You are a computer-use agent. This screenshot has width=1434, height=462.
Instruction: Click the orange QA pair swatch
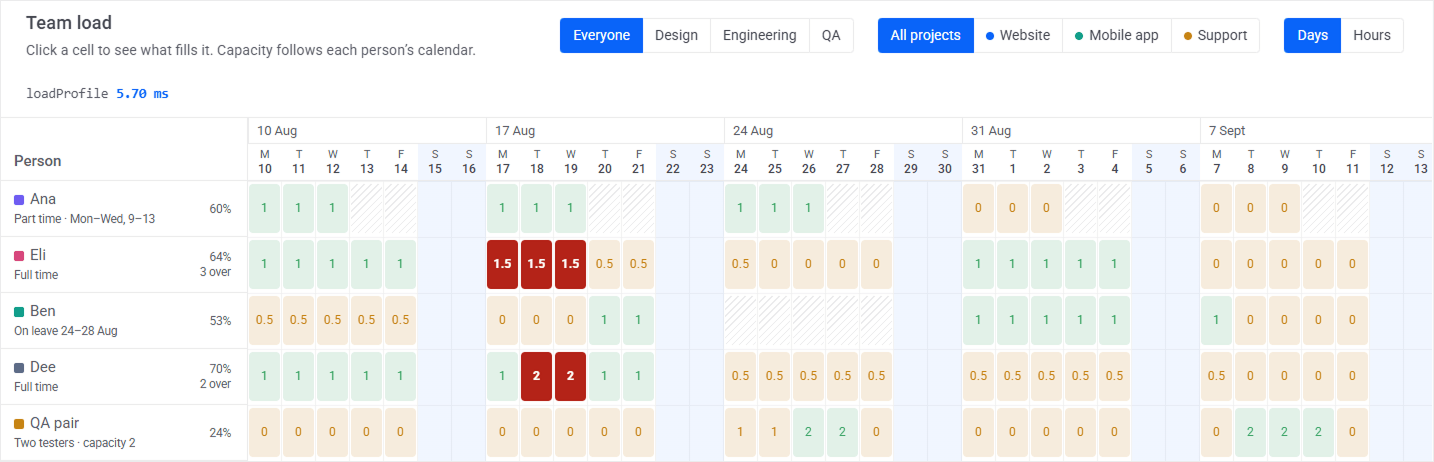point(19,423)
